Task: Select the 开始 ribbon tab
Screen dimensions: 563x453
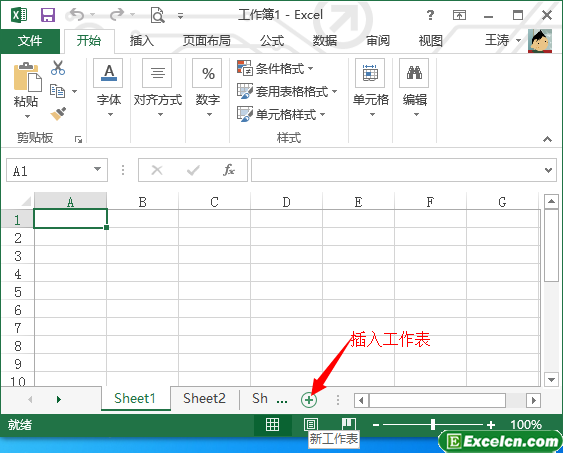Action: tap(89, 41)
